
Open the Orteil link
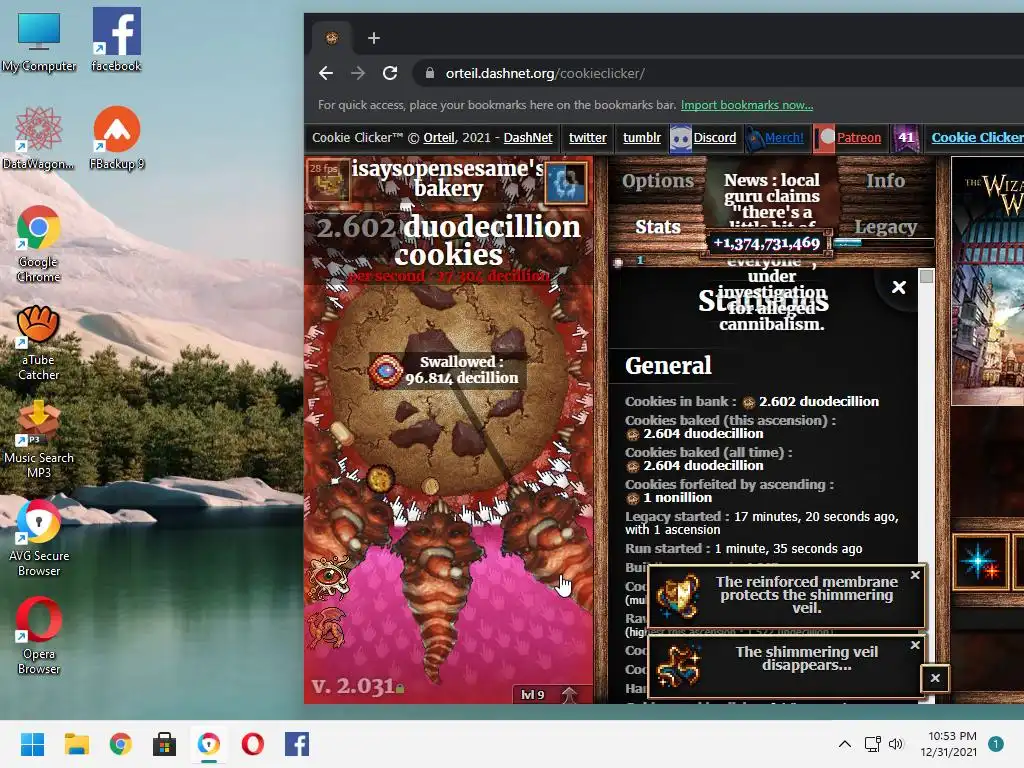pos(439,138)
